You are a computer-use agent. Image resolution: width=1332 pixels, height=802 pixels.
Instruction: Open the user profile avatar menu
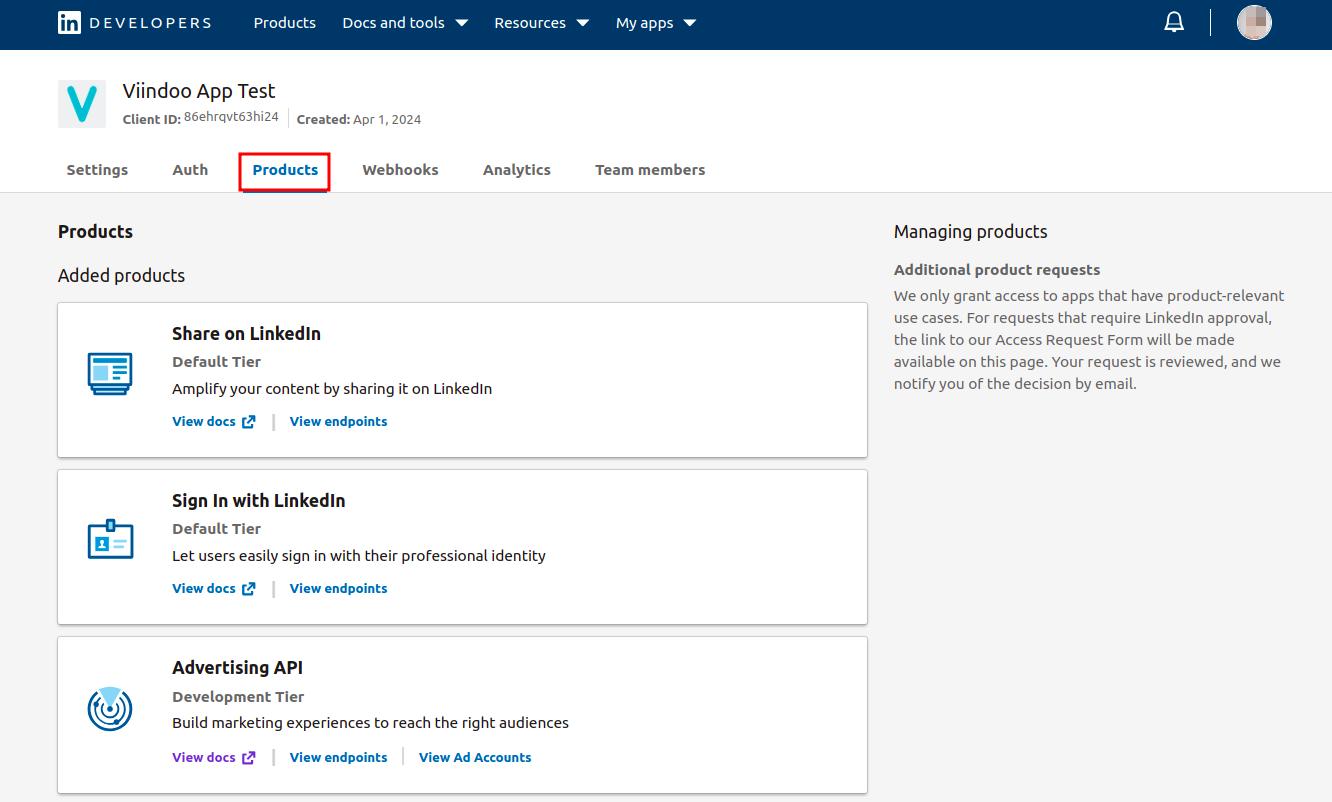[x=1254, y=22]
